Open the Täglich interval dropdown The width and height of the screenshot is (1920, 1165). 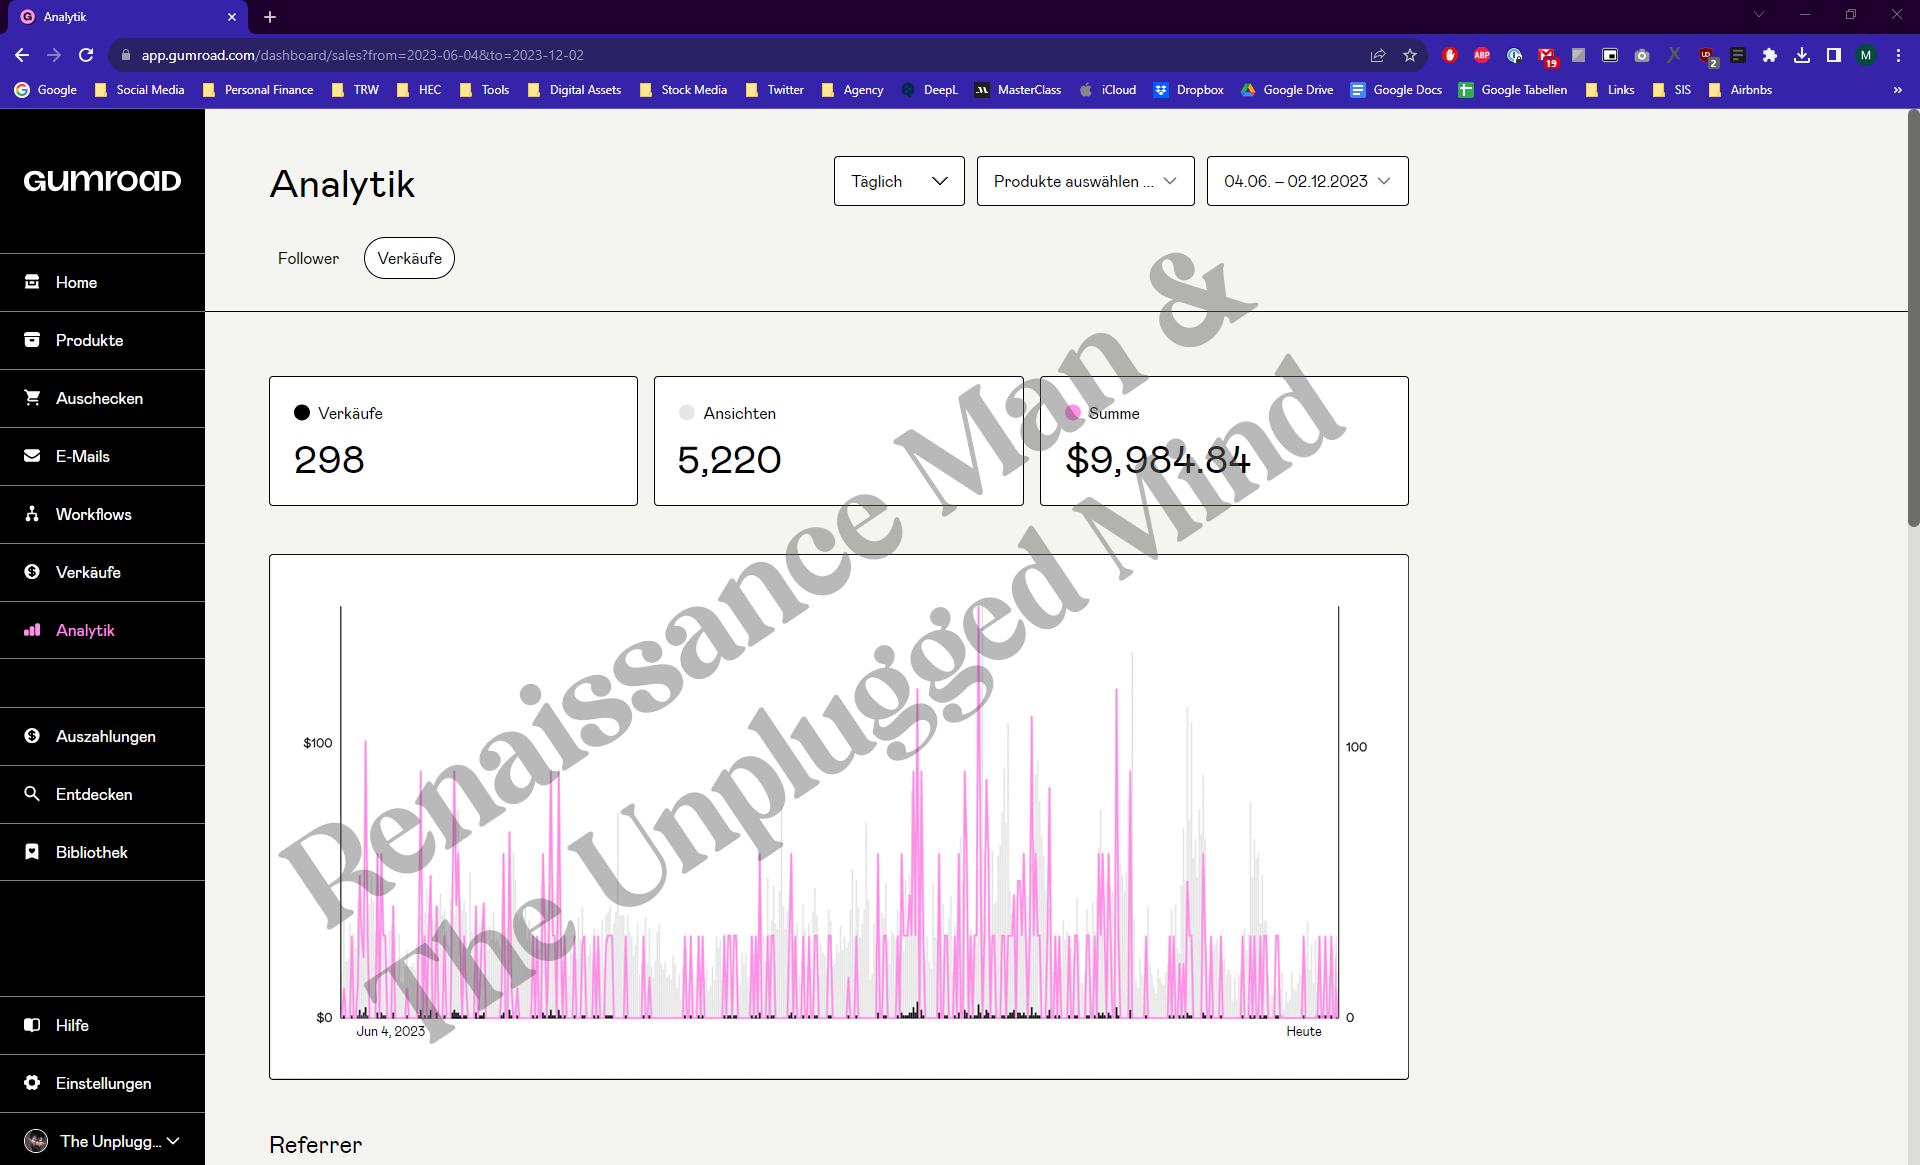coord(898,181)
